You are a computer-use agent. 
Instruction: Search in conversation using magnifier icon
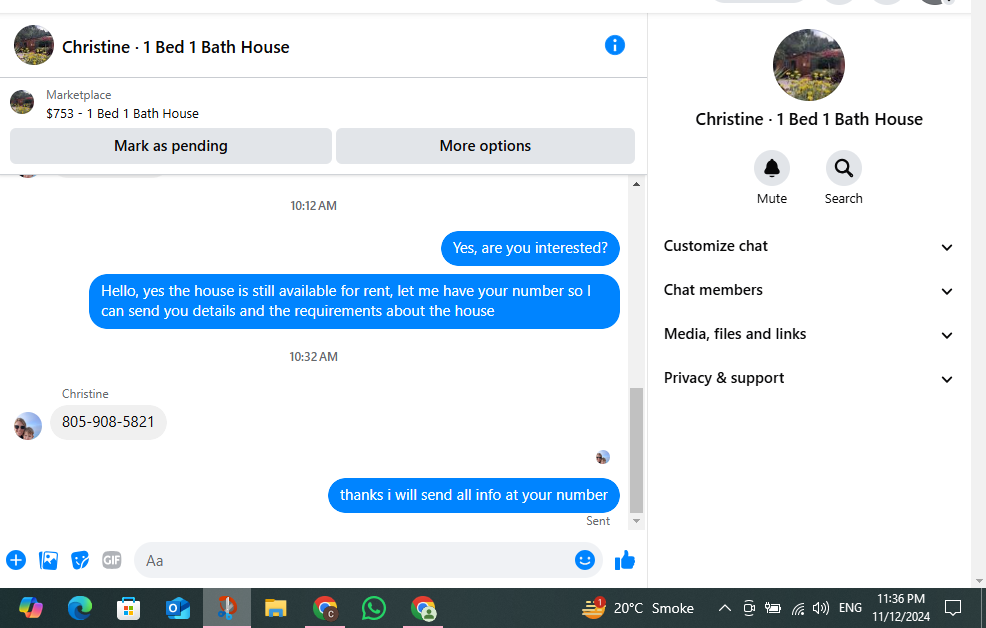[843, 168]
